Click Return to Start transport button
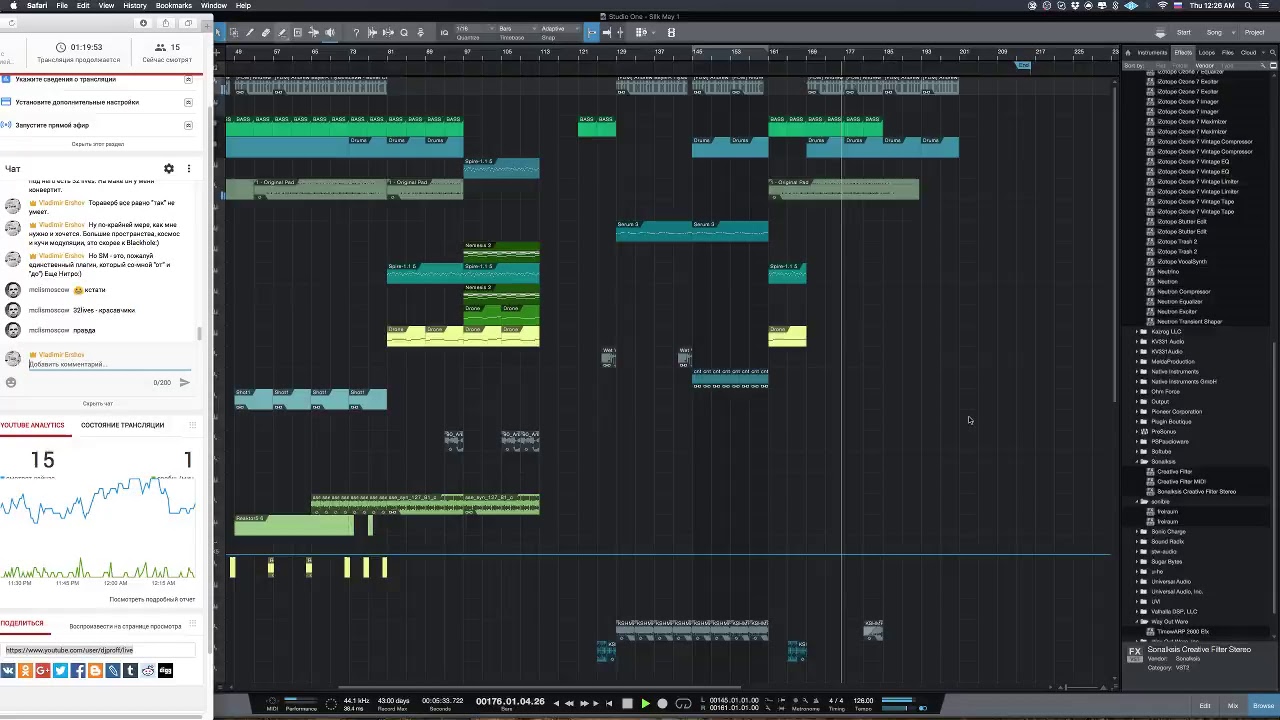 click(609, 704)
